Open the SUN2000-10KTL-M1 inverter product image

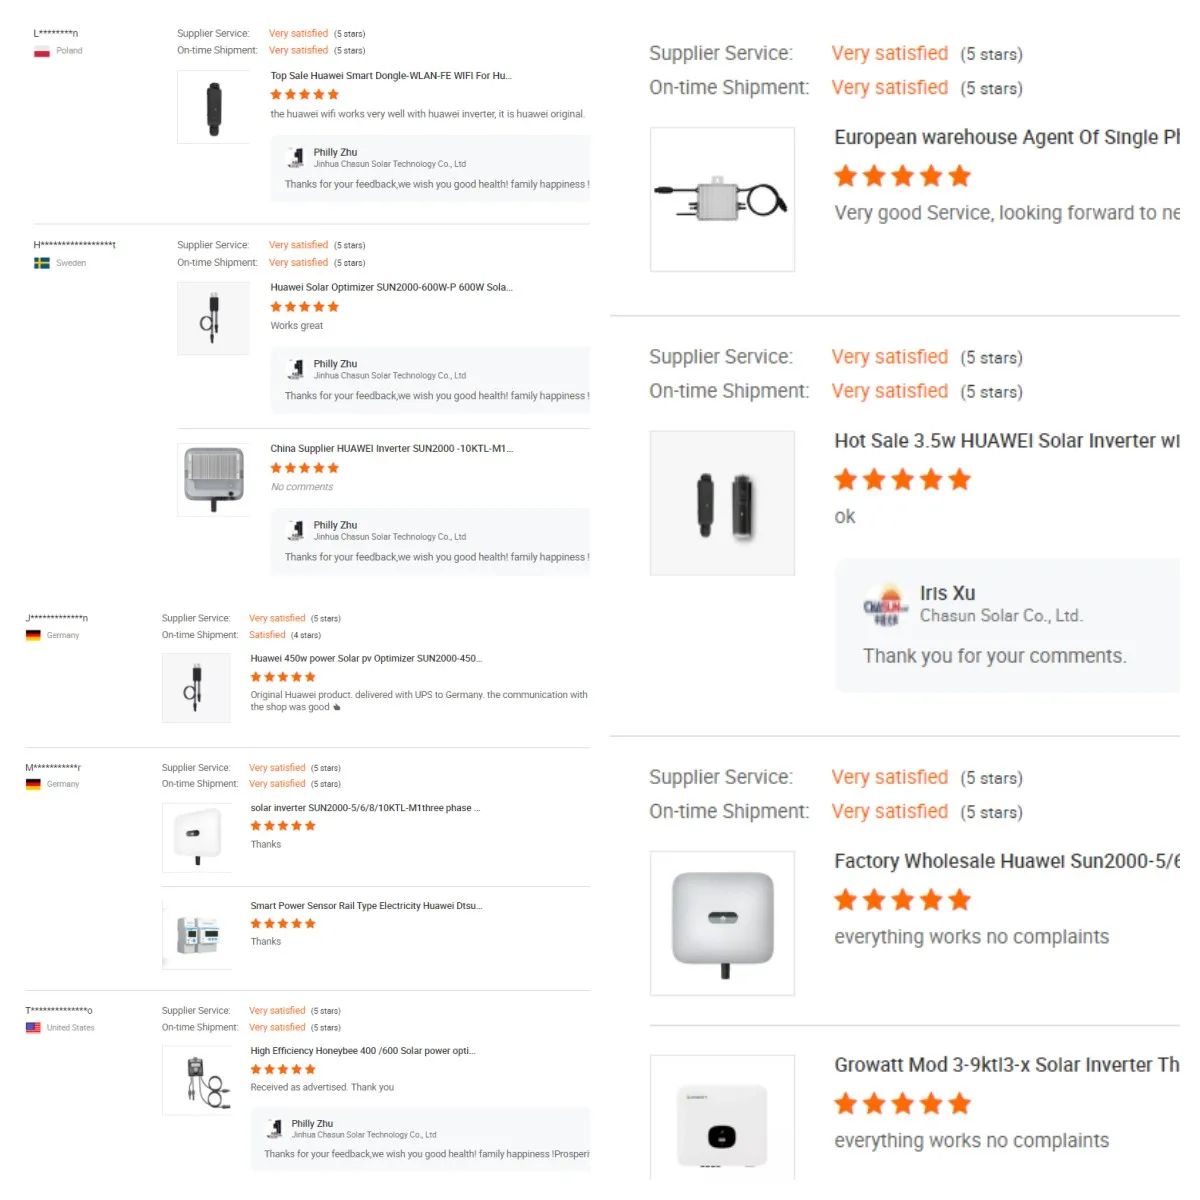(x=213, y=480)
